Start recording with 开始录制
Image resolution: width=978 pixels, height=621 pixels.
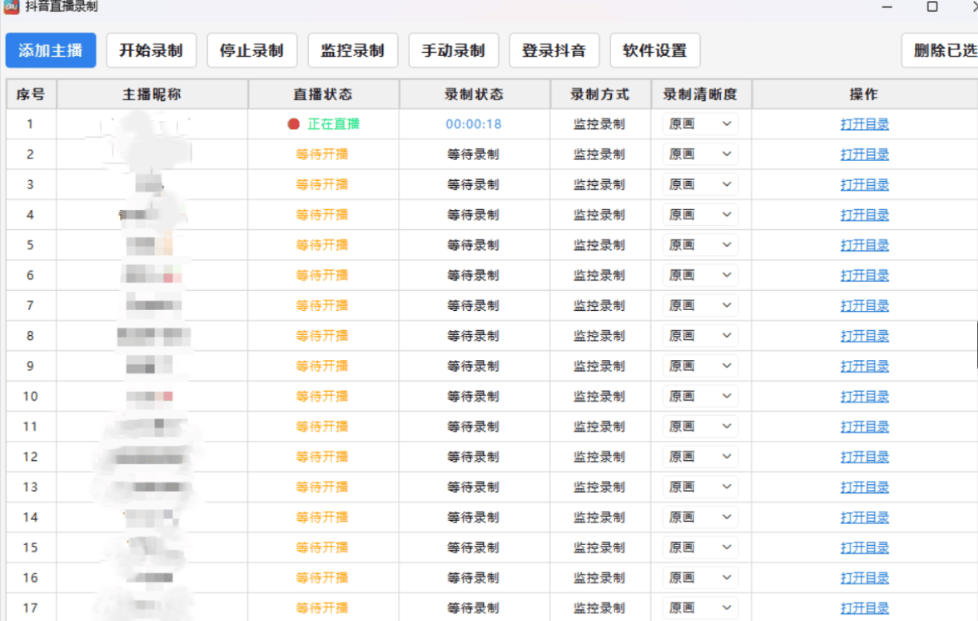click(151, 51)
